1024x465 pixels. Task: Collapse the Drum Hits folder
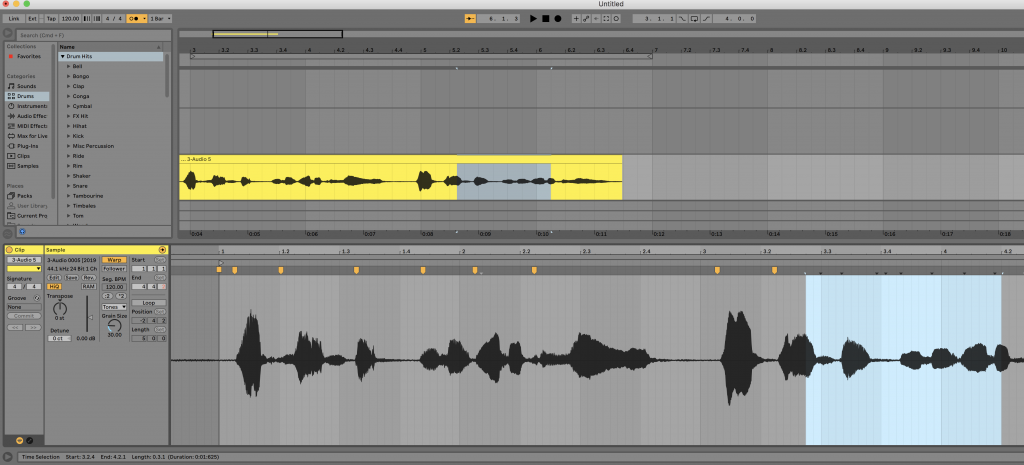click(x=63, y=56)
